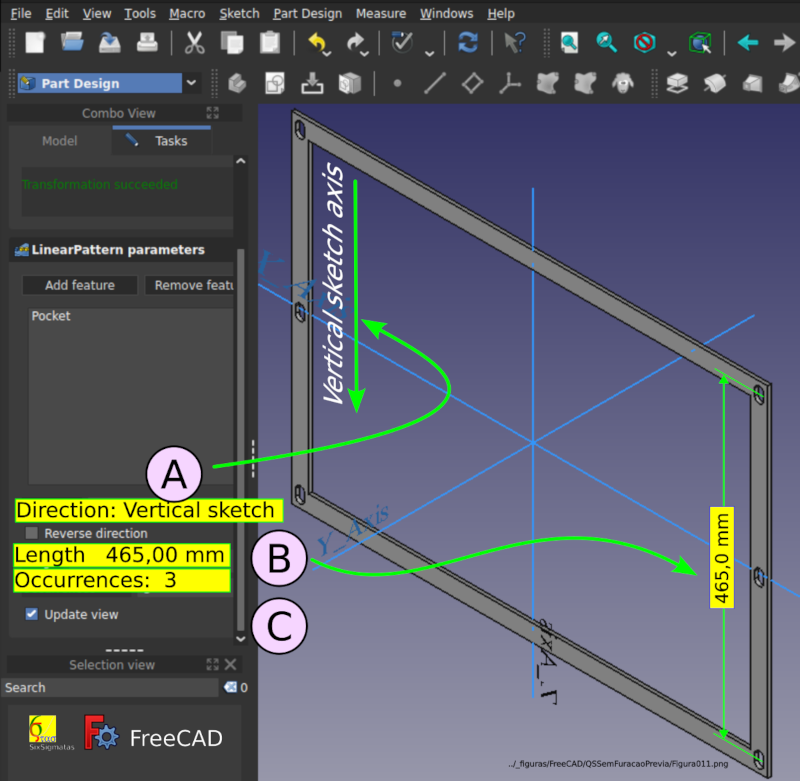The width and height of the screenshot is (800, 781).
Task: Select the Pad tool
Action: (x=677, y=83)
